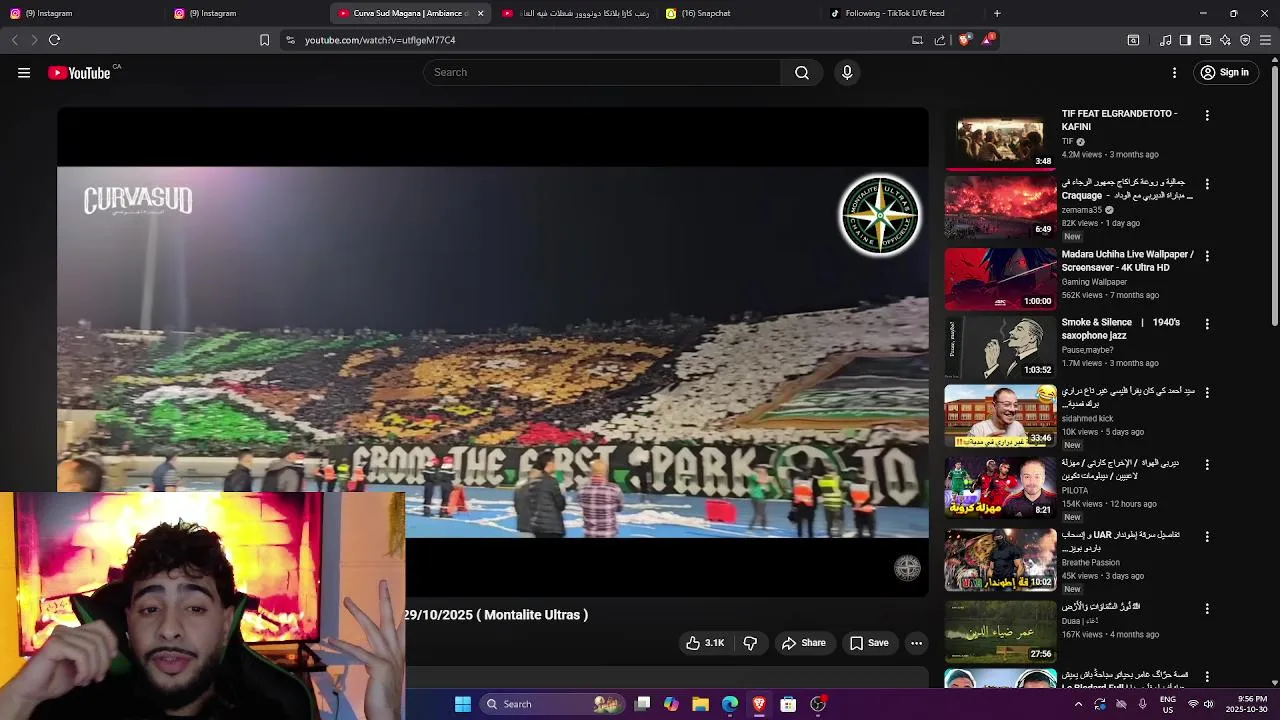
Task: Open more actions menu below the video
Action: 916,643
